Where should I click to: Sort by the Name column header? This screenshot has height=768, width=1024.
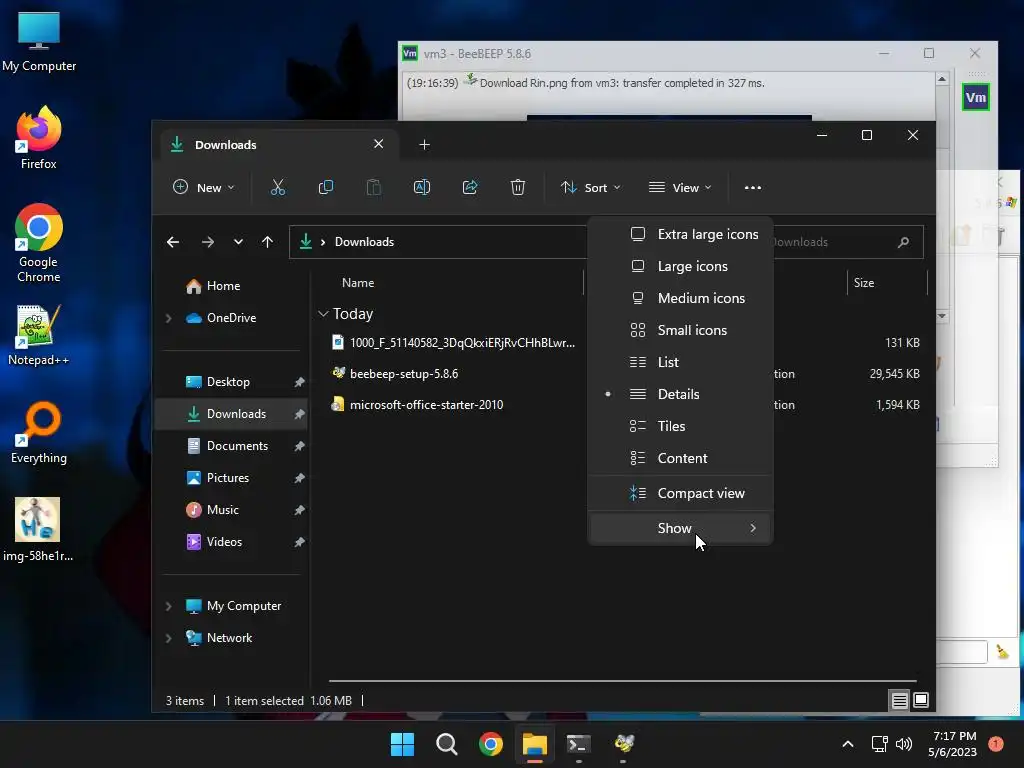[358, 283]
